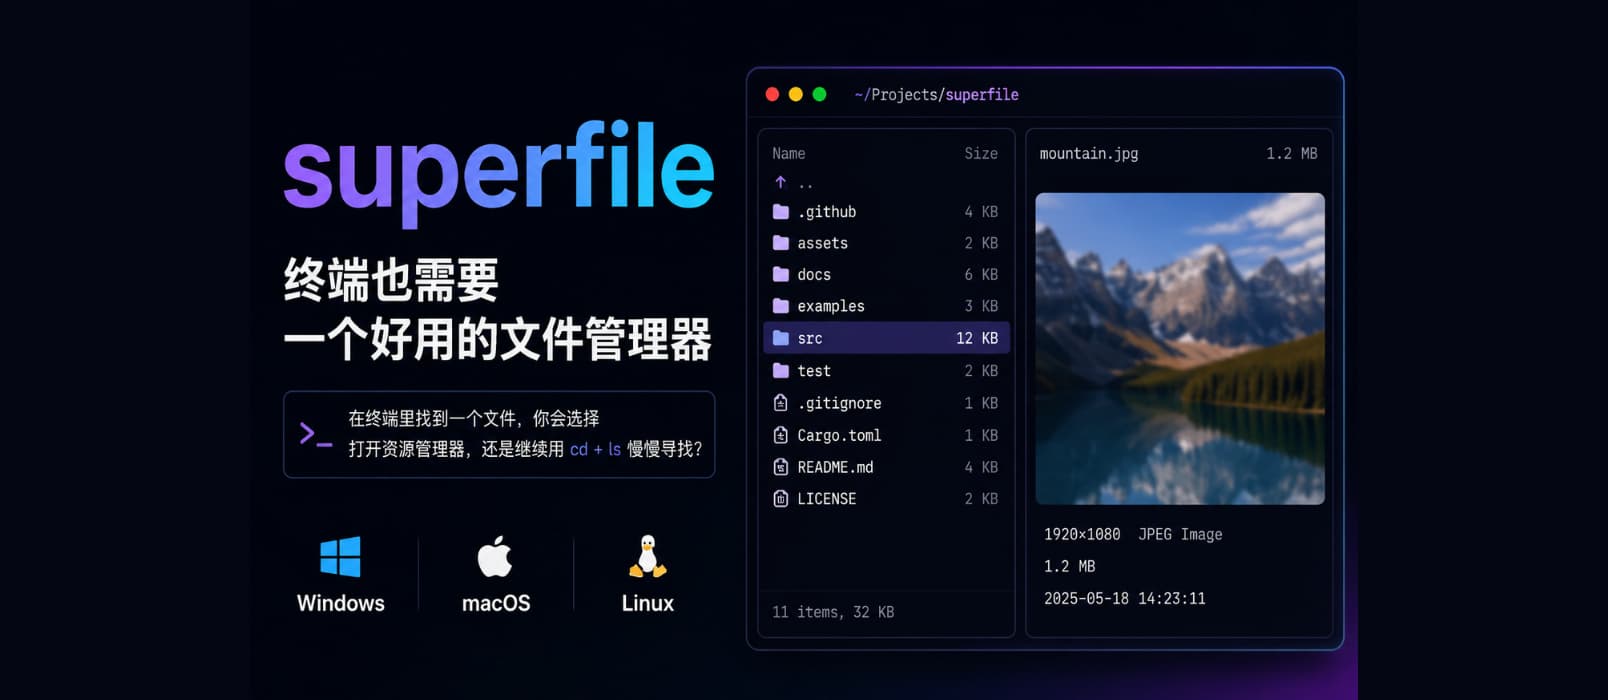Click the green maximize window dot
1608x700 pixels.
pyautogui.click(x=820, y=94)
